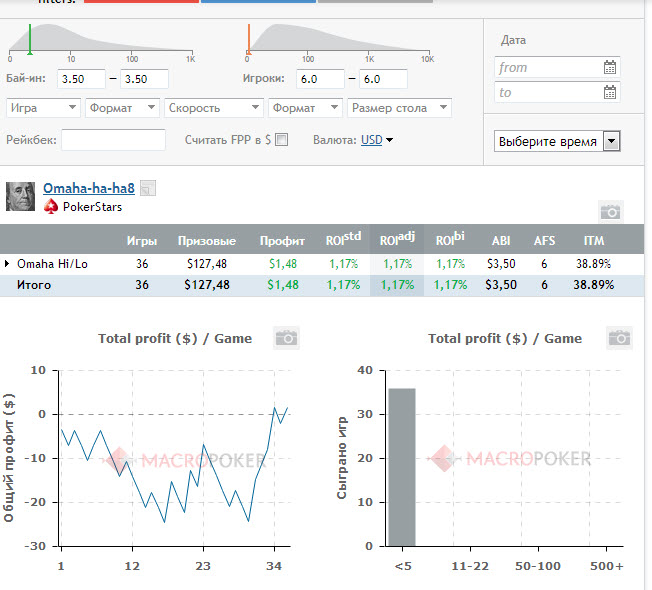Click the 38.89% ITM value in Итого row

pyautogui.click(x=593, y=285)
